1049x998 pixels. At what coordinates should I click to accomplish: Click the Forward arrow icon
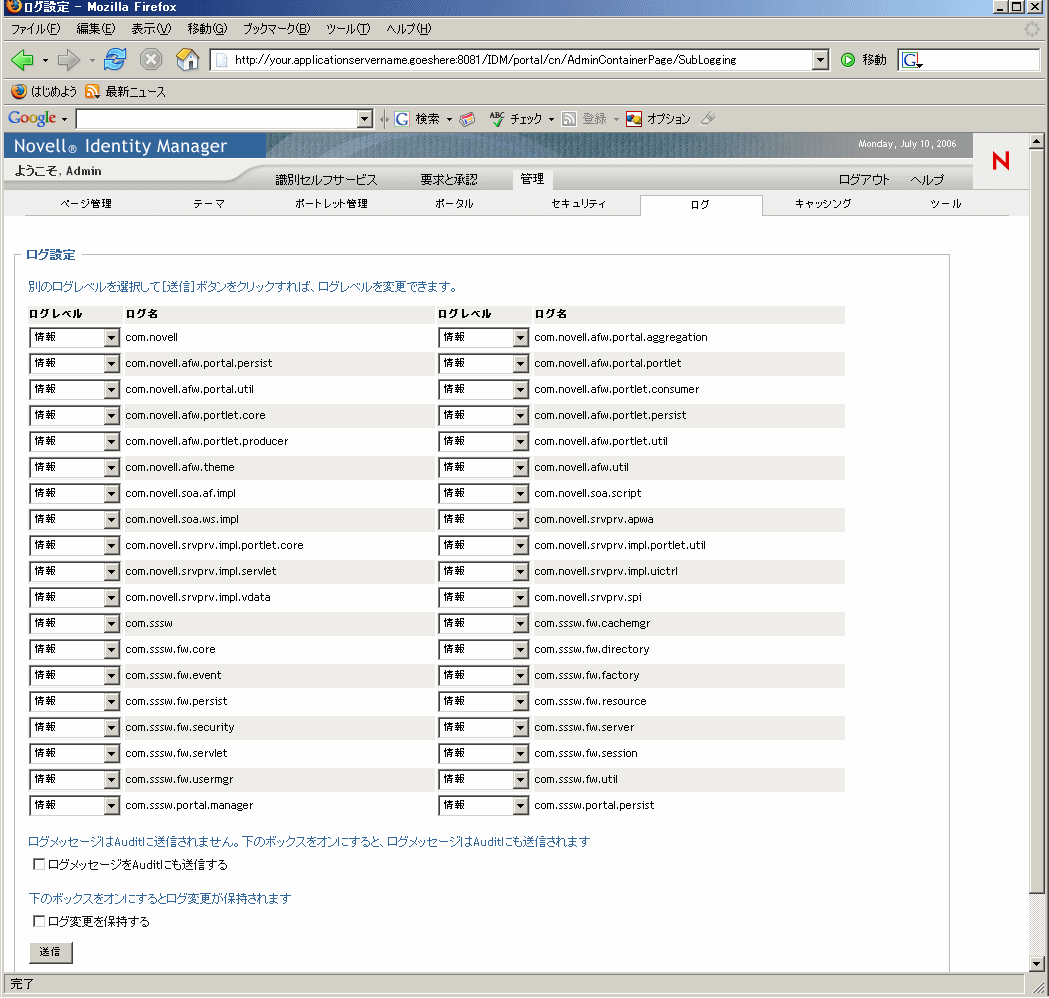[68, 60]
